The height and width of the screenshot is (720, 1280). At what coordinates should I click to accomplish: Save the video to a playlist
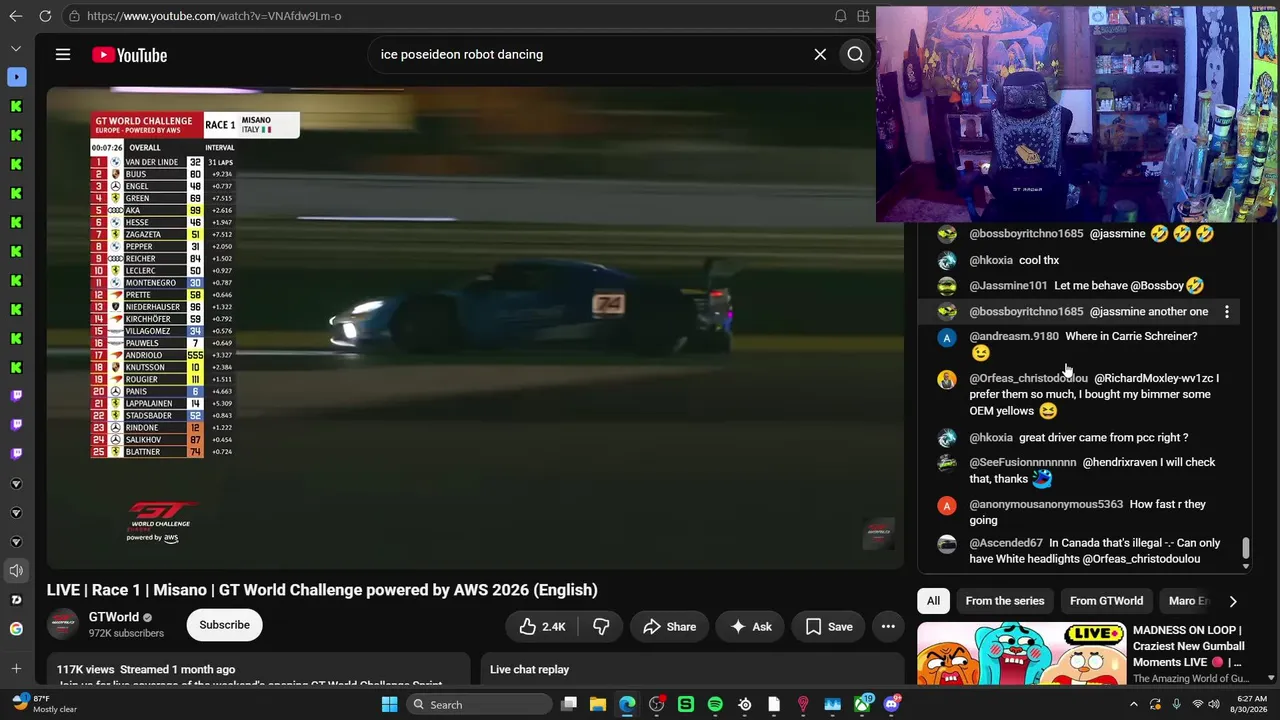coord(829,627)
